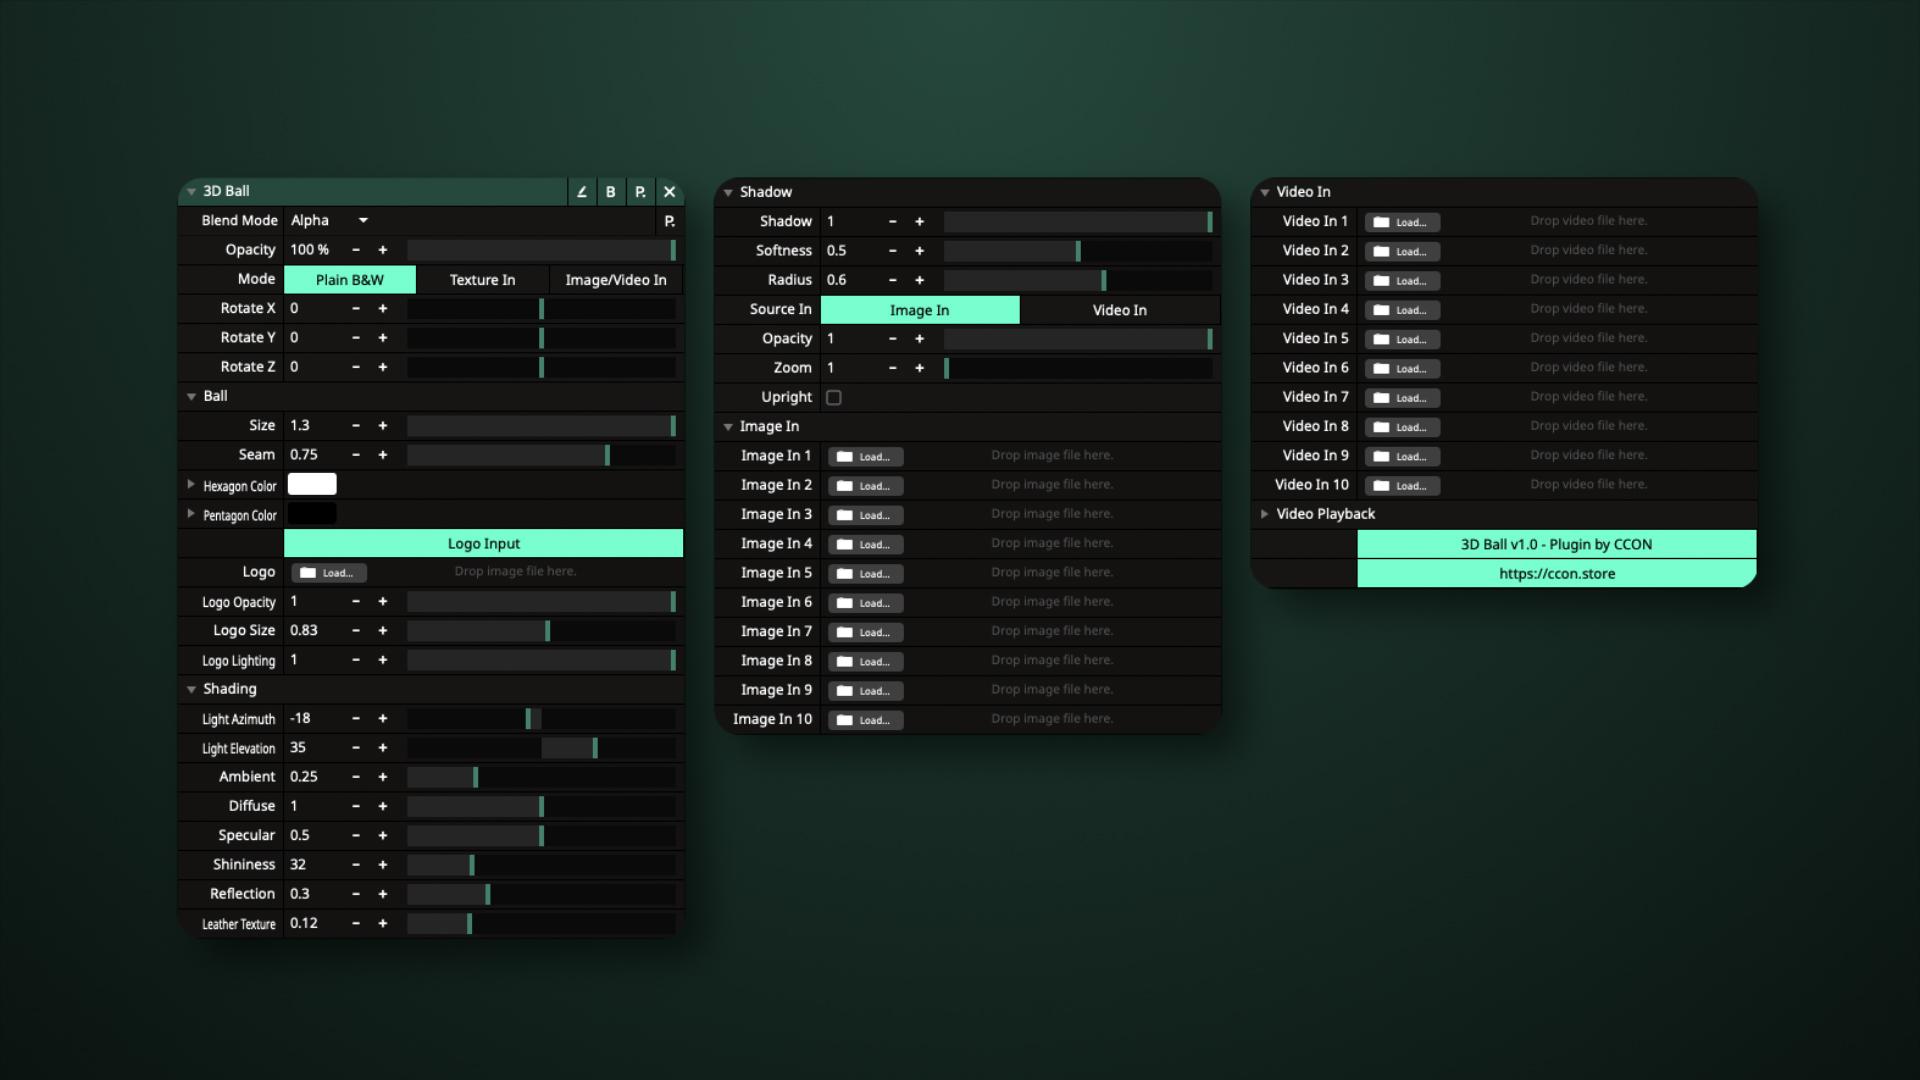This screenshot has height=1080, width=1920.
Task: Select Plain B&W mode
Action: (350, 280)
